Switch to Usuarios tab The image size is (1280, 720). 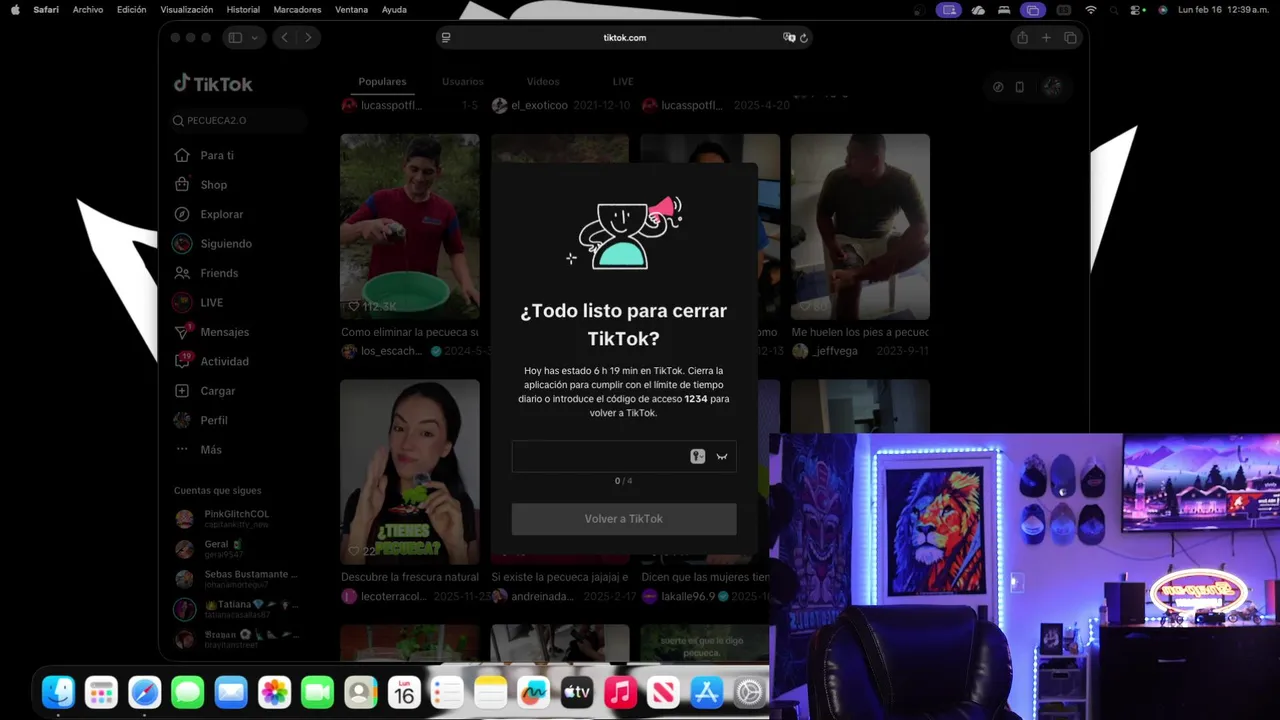point(463,82)
